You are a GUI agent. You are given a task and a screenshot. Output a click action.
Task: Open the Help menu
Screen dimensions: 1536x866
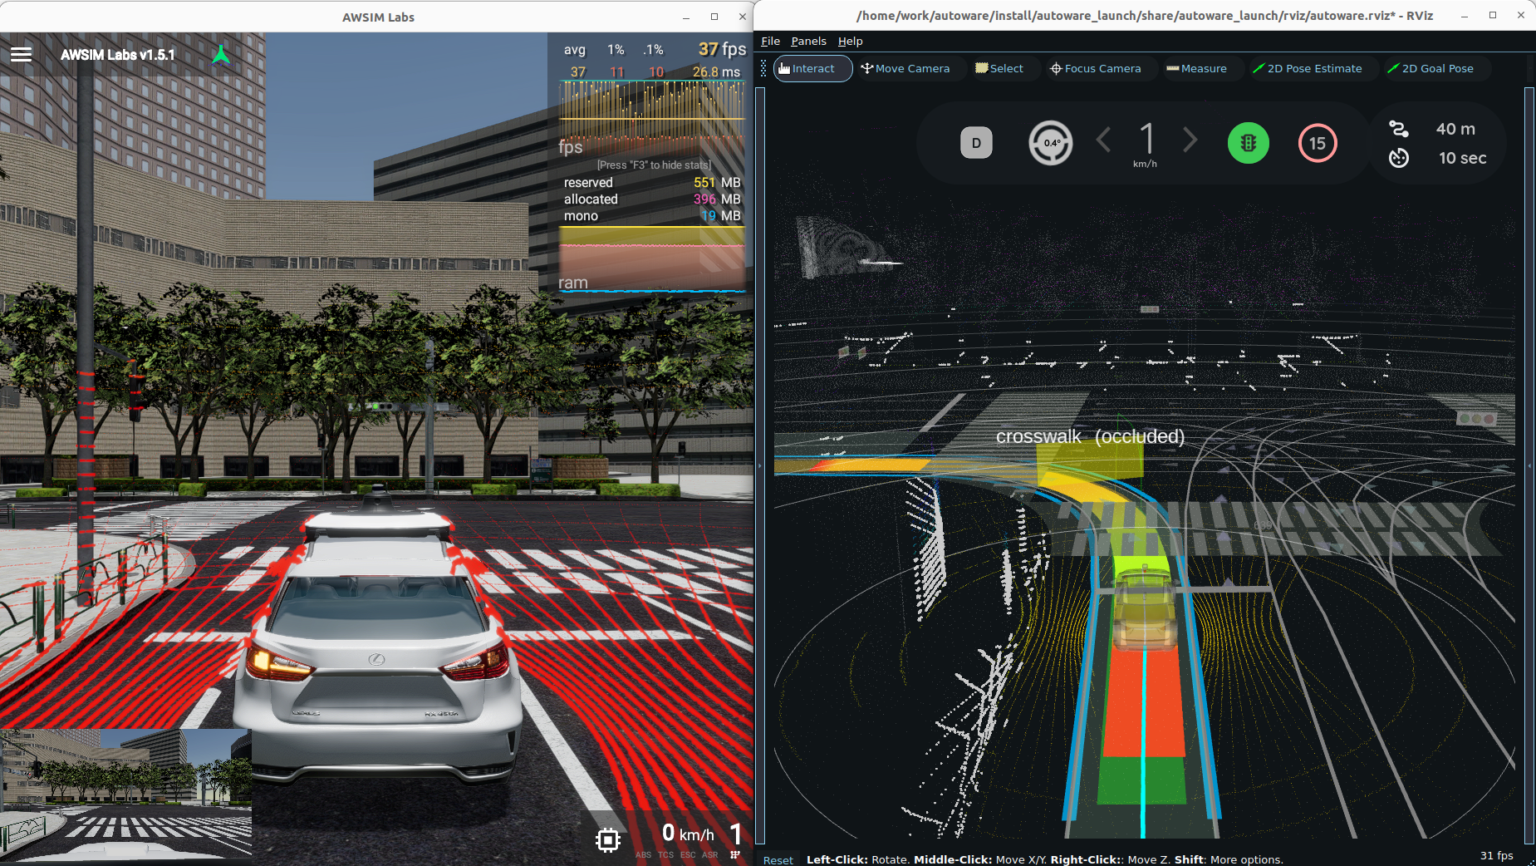850,41
